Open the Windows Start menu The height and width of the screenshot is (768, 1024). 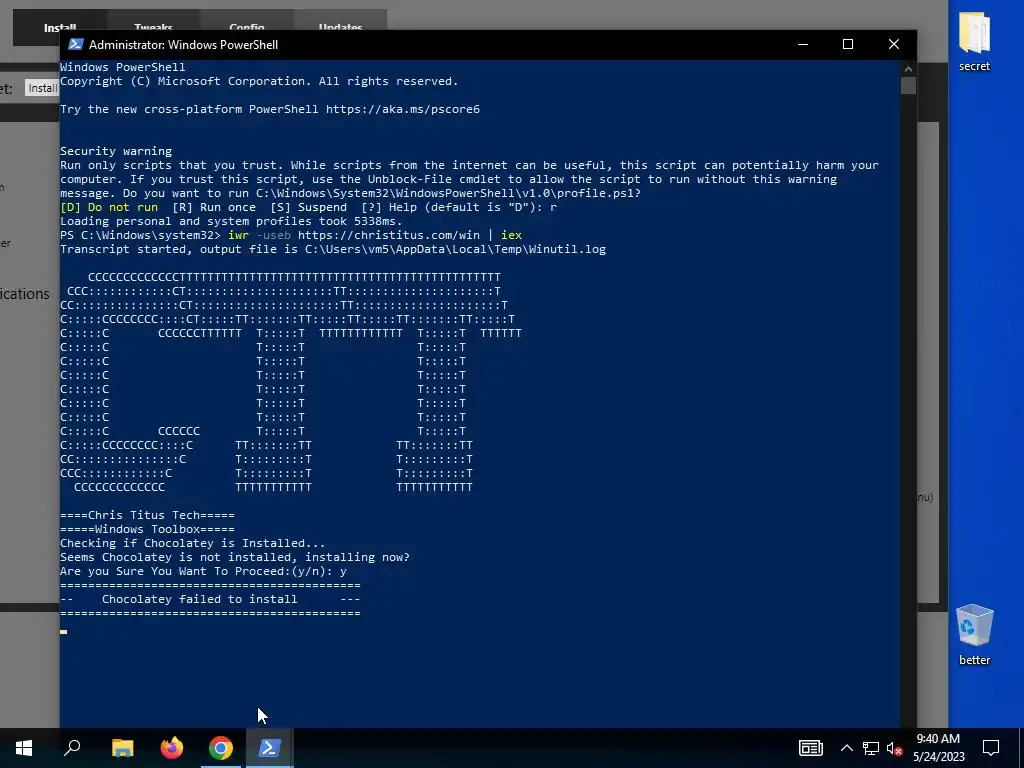(24, 748)
